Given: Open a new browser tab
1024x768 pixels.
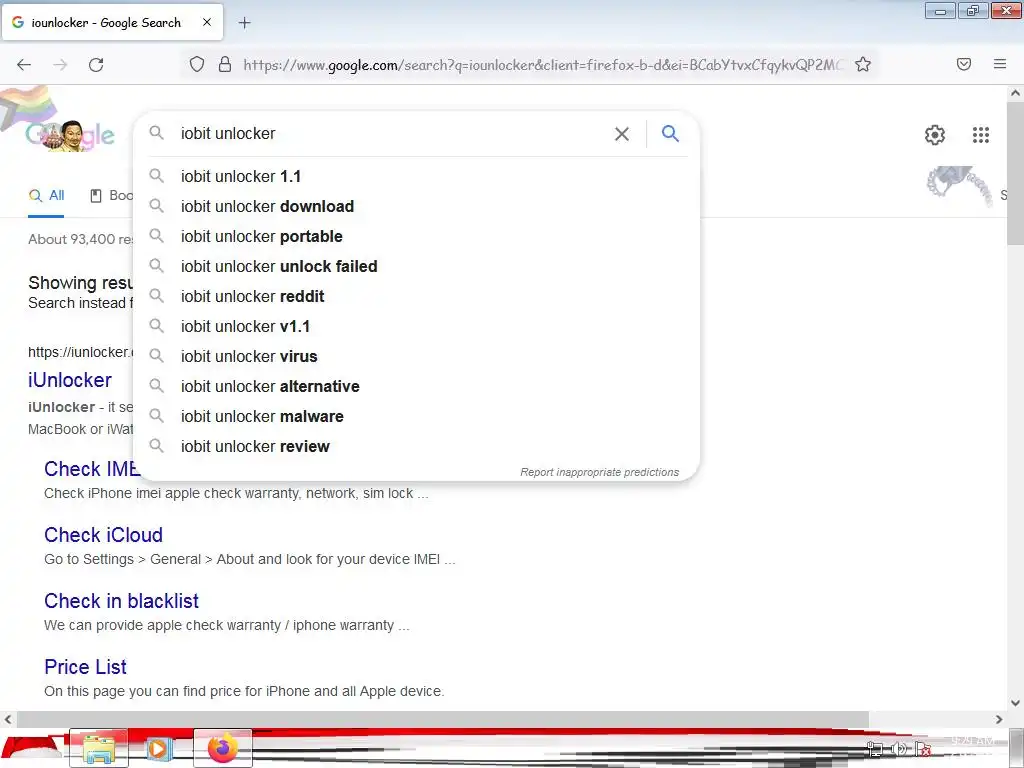Looking at the screenshot, I should point(244,23).
